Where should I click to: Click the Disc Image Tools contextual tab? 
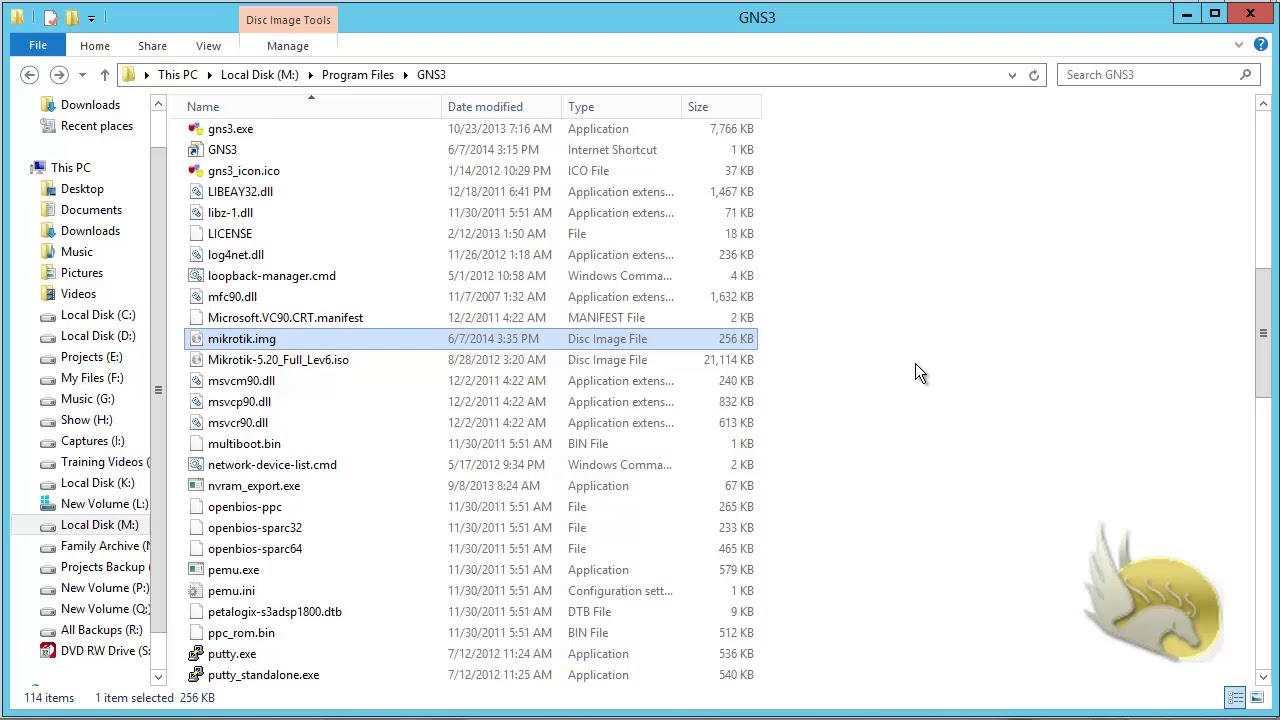[288, 20]
